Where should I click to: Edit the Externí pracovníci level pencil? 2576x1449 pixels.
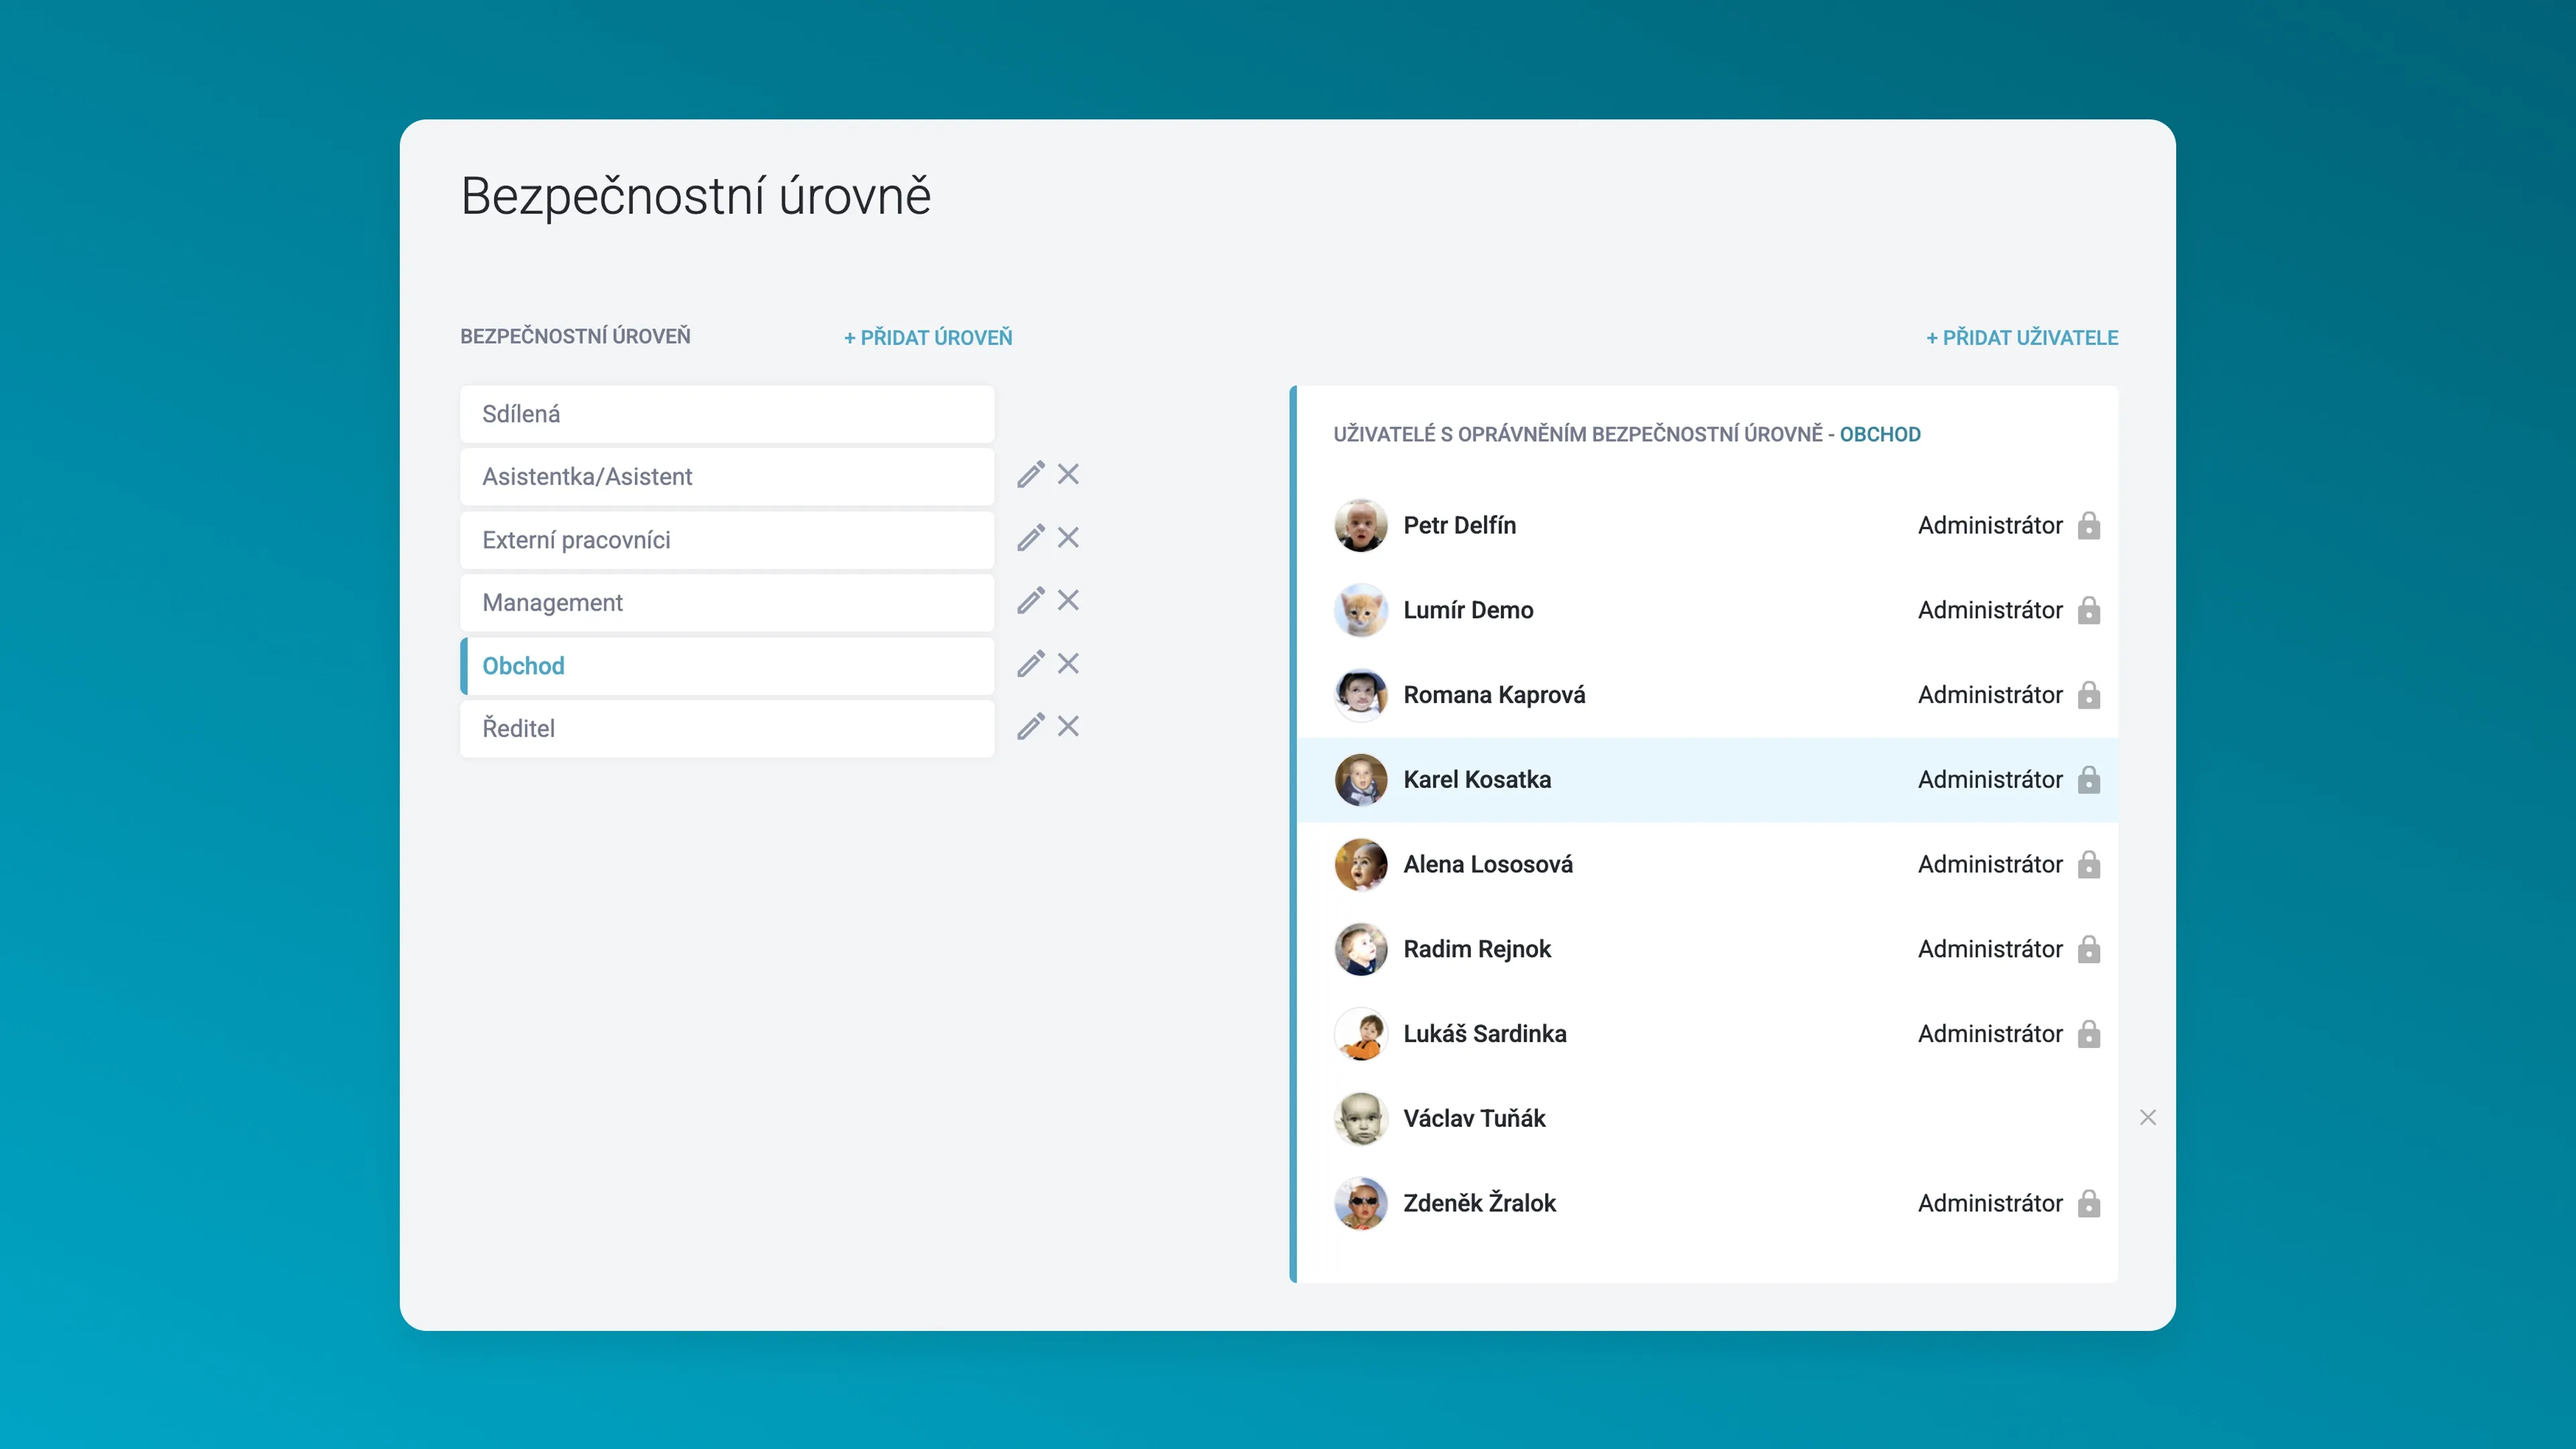1031,538
